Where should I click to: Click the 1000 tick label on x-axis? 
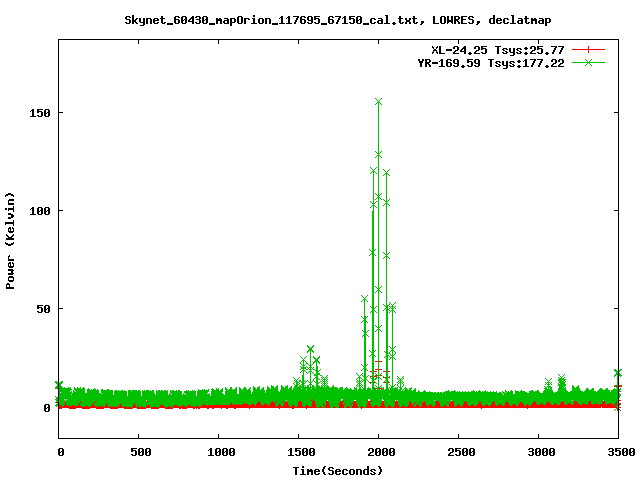(221, 452)
